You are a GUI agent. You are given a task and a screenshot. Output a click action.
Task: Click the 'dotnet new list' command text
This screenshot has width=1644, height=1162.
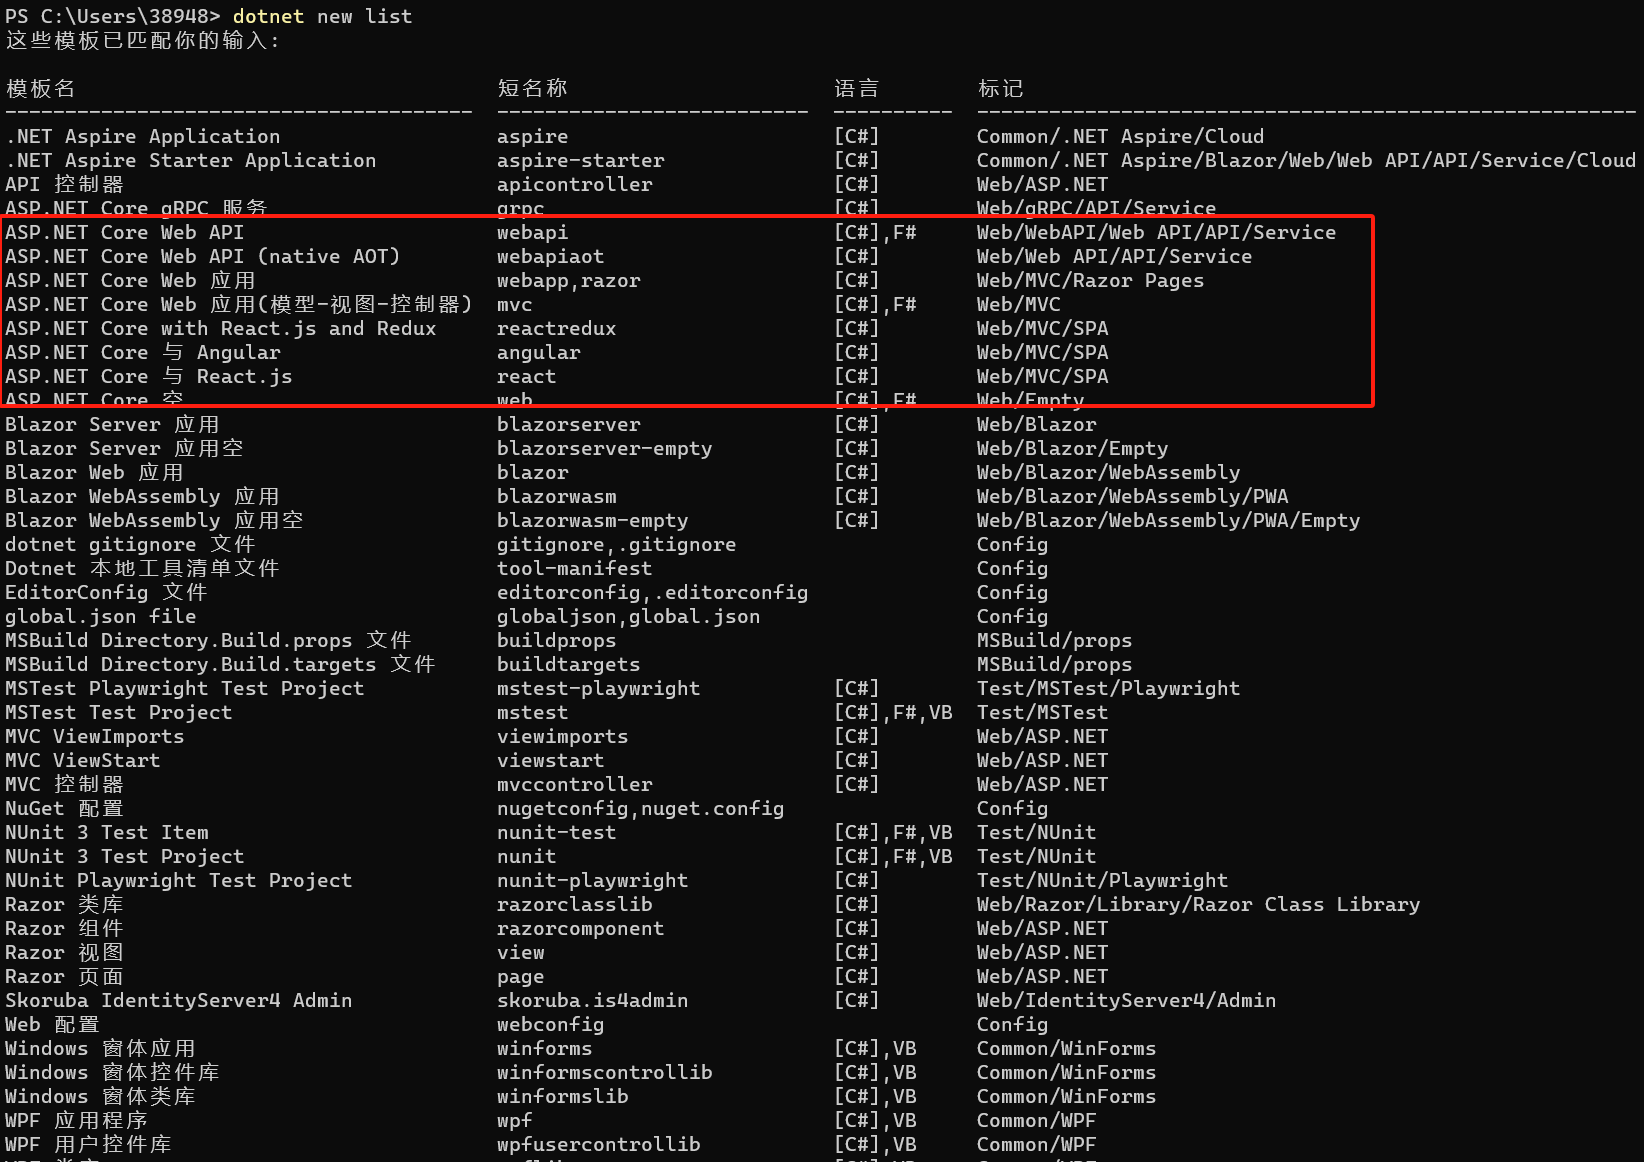[x=322, y=16]
